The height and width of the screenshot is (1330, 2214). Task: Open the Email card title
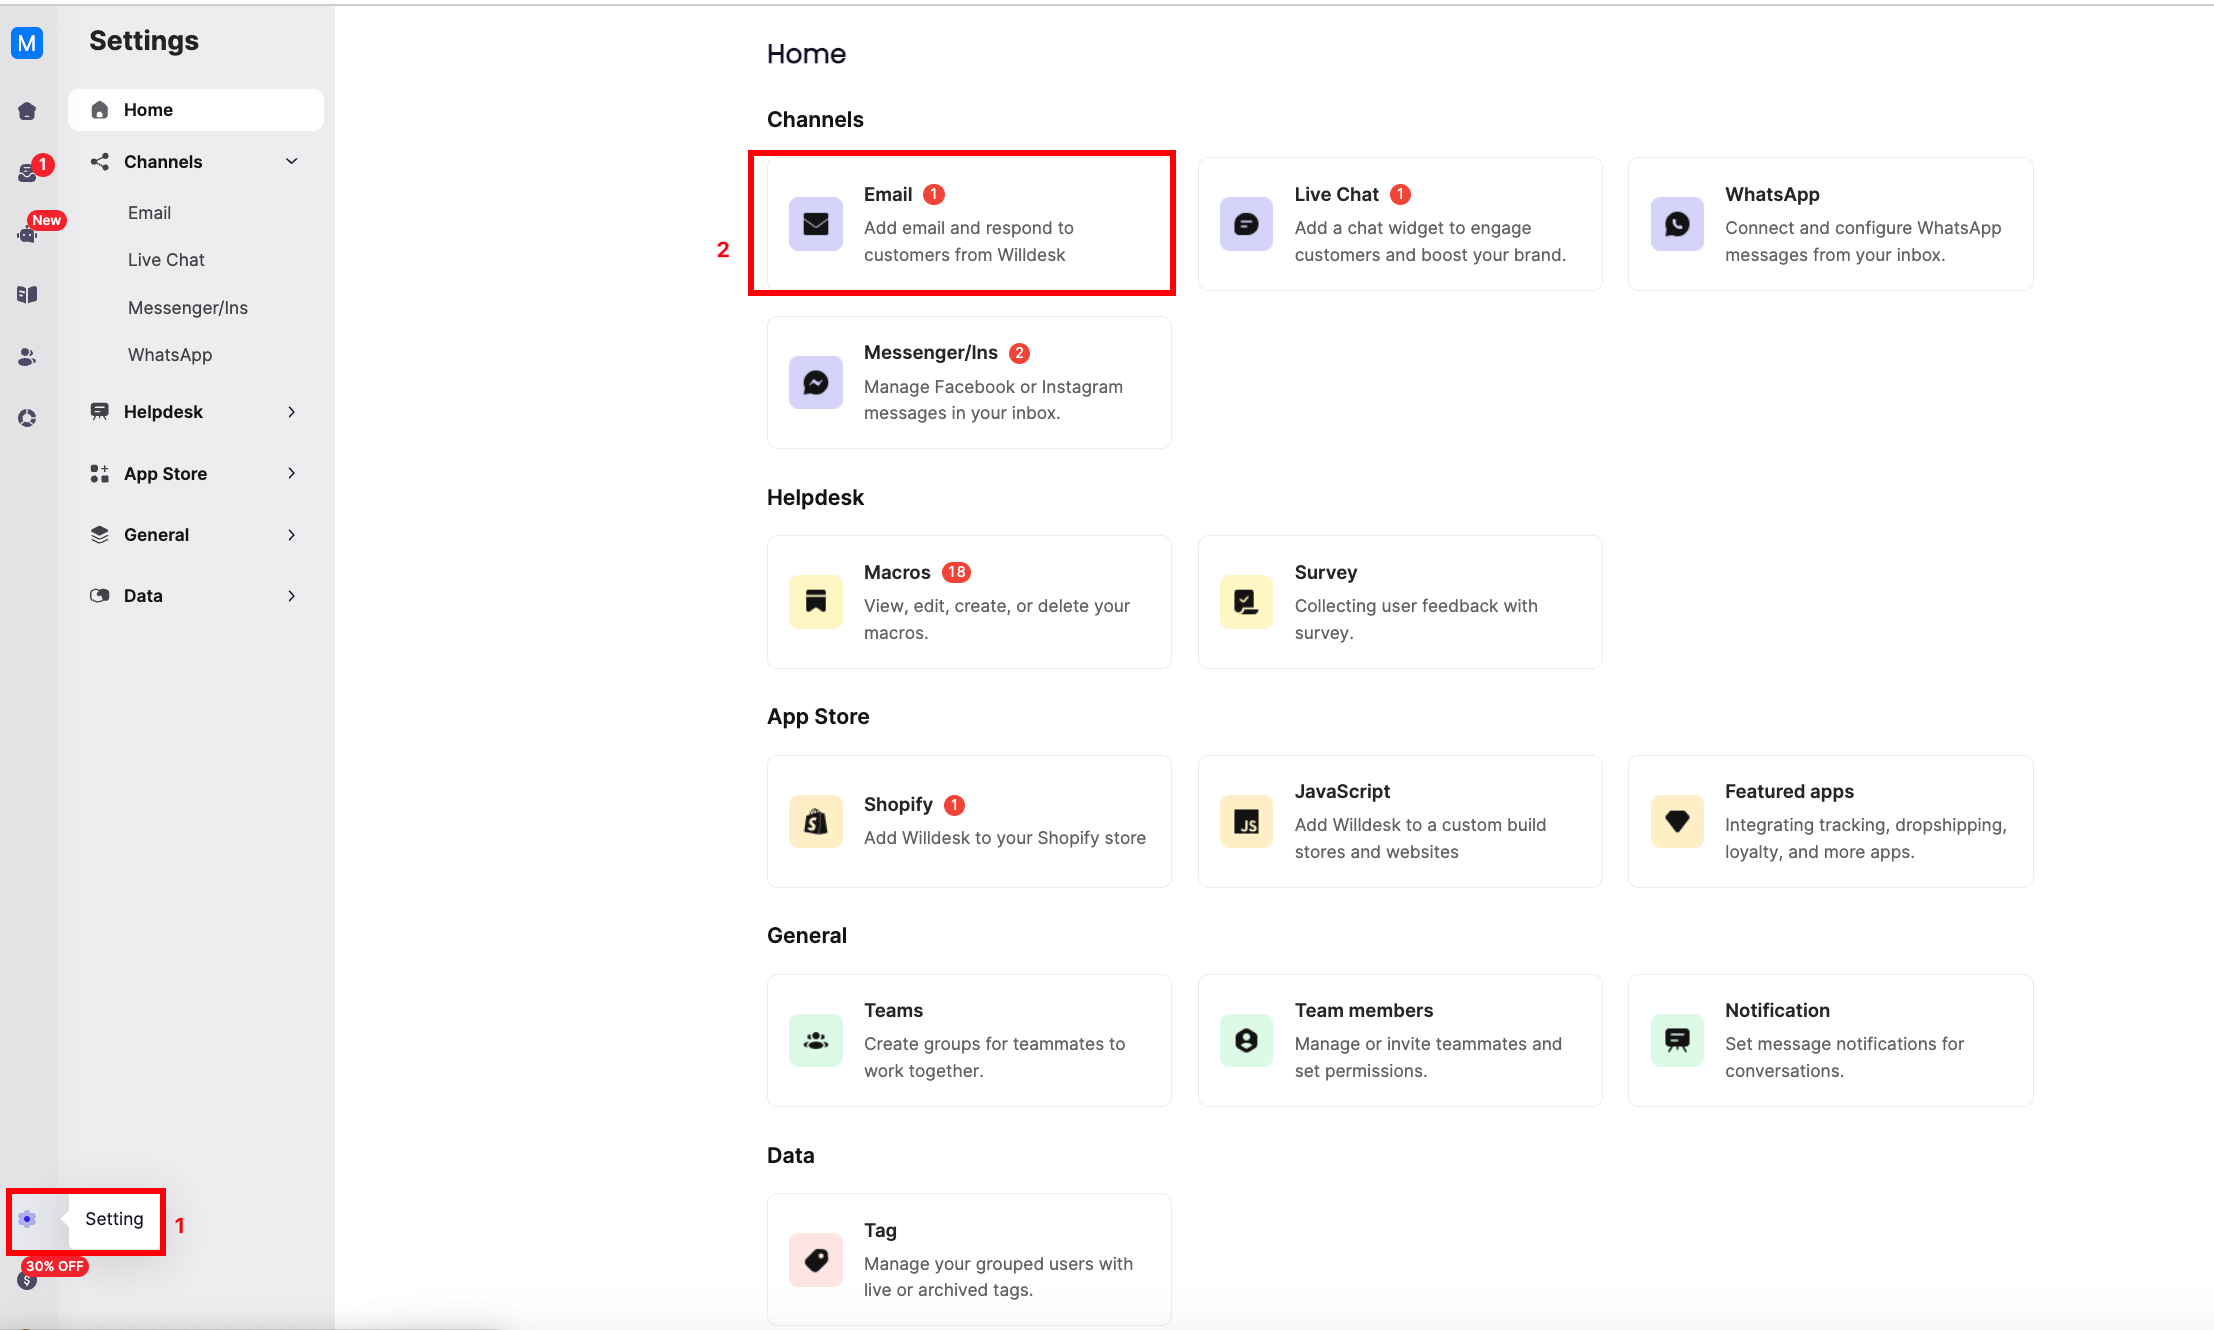point(888,194)
